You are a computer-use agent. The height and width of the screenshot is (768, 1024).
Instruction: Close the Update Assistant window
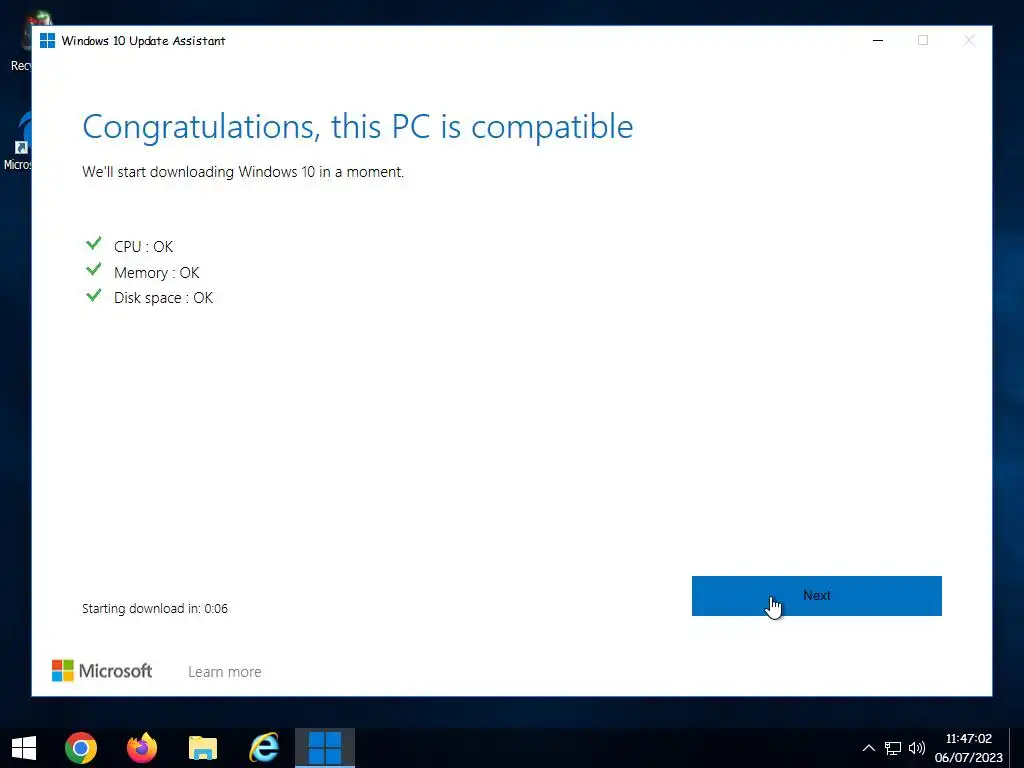[x=969, y=40]
